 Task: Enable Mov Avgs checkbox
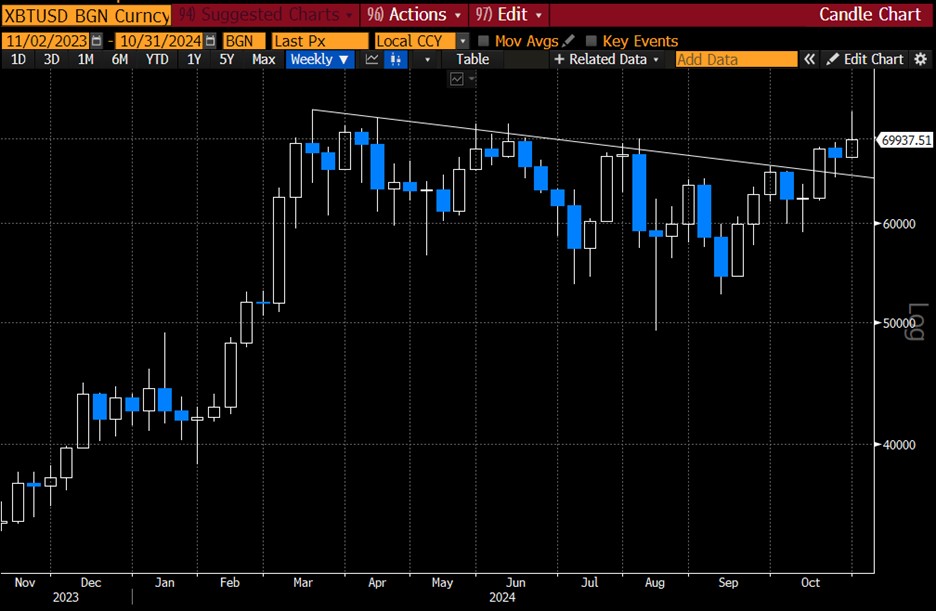tap(484, 41)
